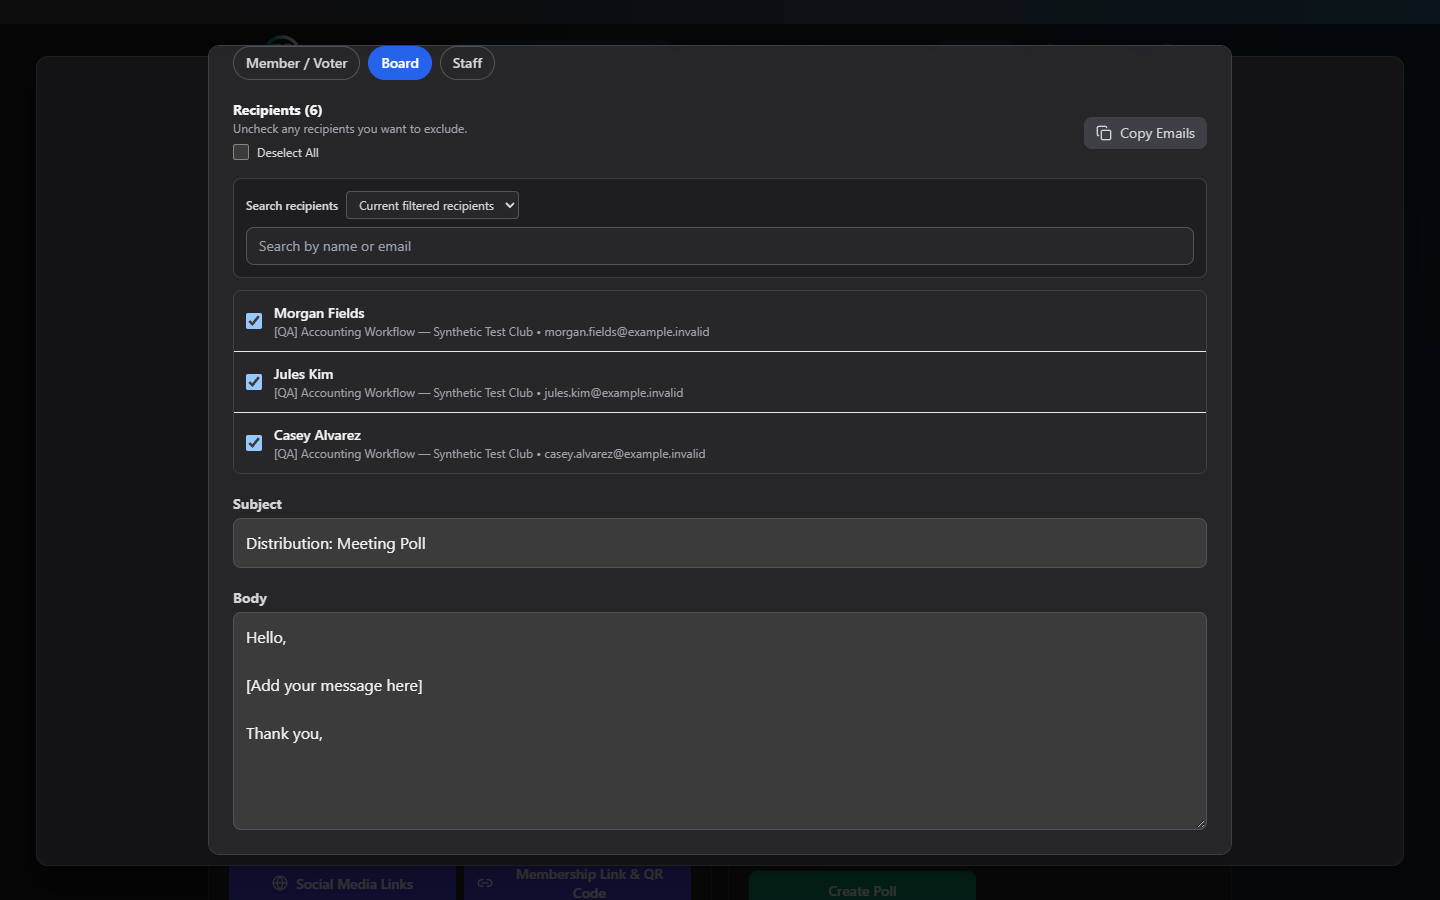The image size is (1440, 900).
Task: Open Membership Link & QR Code button
Action: coord(577,883)
